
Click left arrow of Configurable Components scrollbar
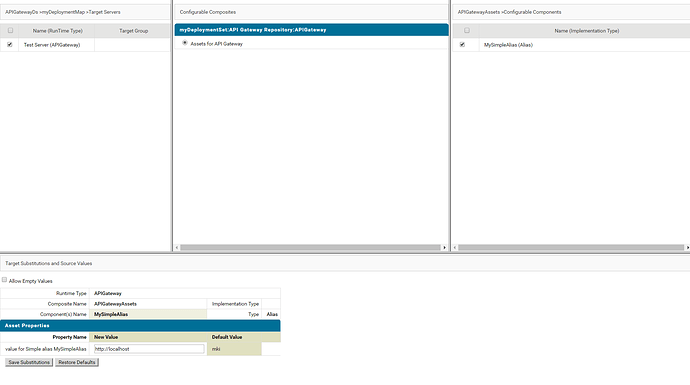click(455, 248)
